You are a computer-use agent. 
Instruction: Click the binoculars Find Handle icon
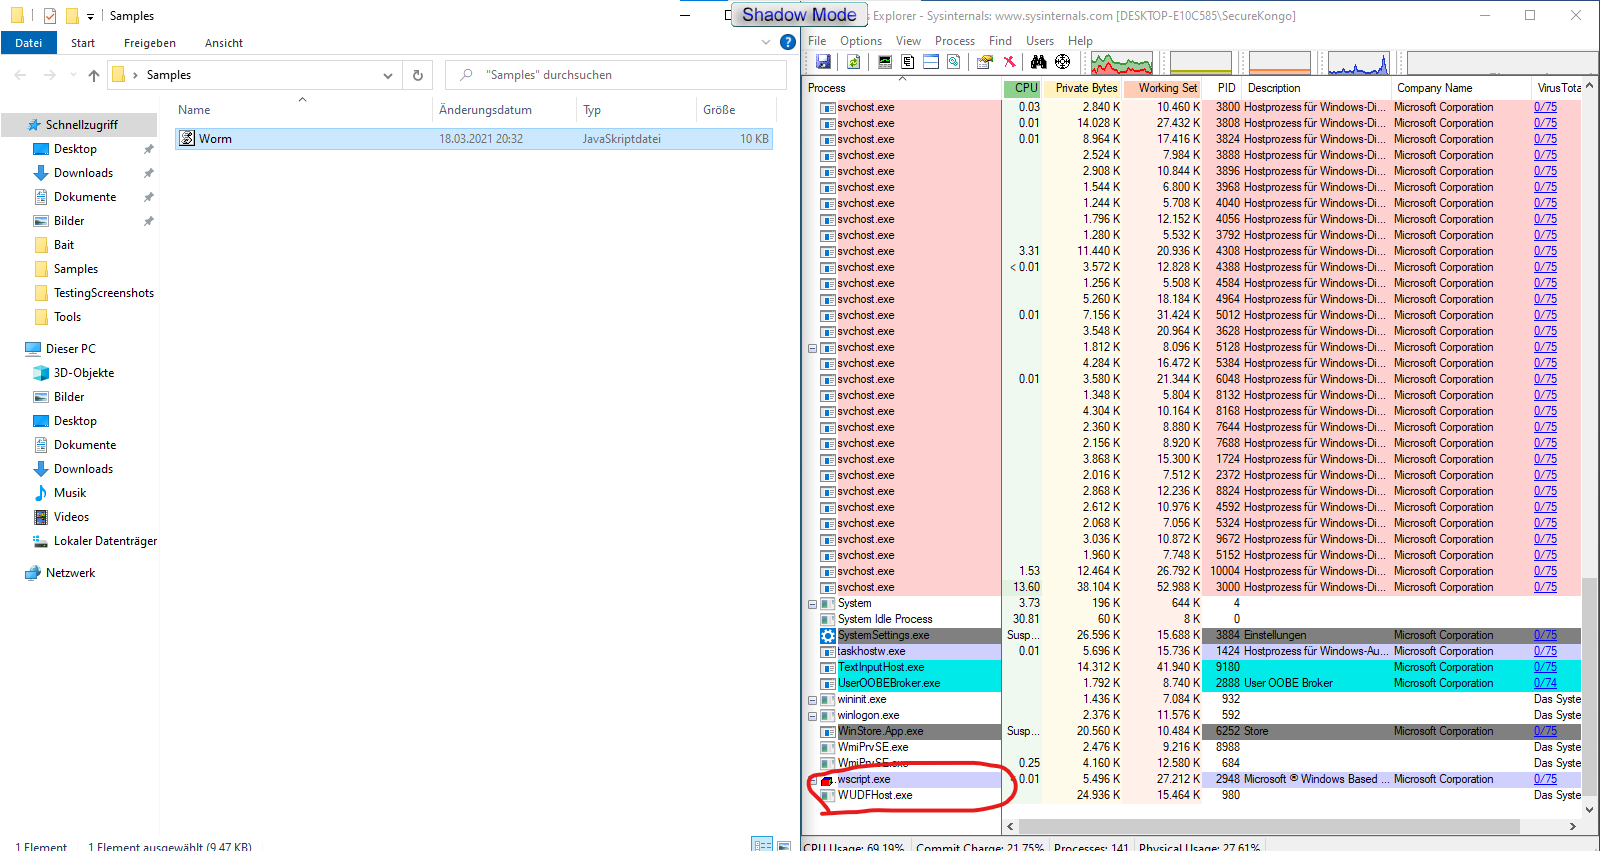[x=1039, y=62]
